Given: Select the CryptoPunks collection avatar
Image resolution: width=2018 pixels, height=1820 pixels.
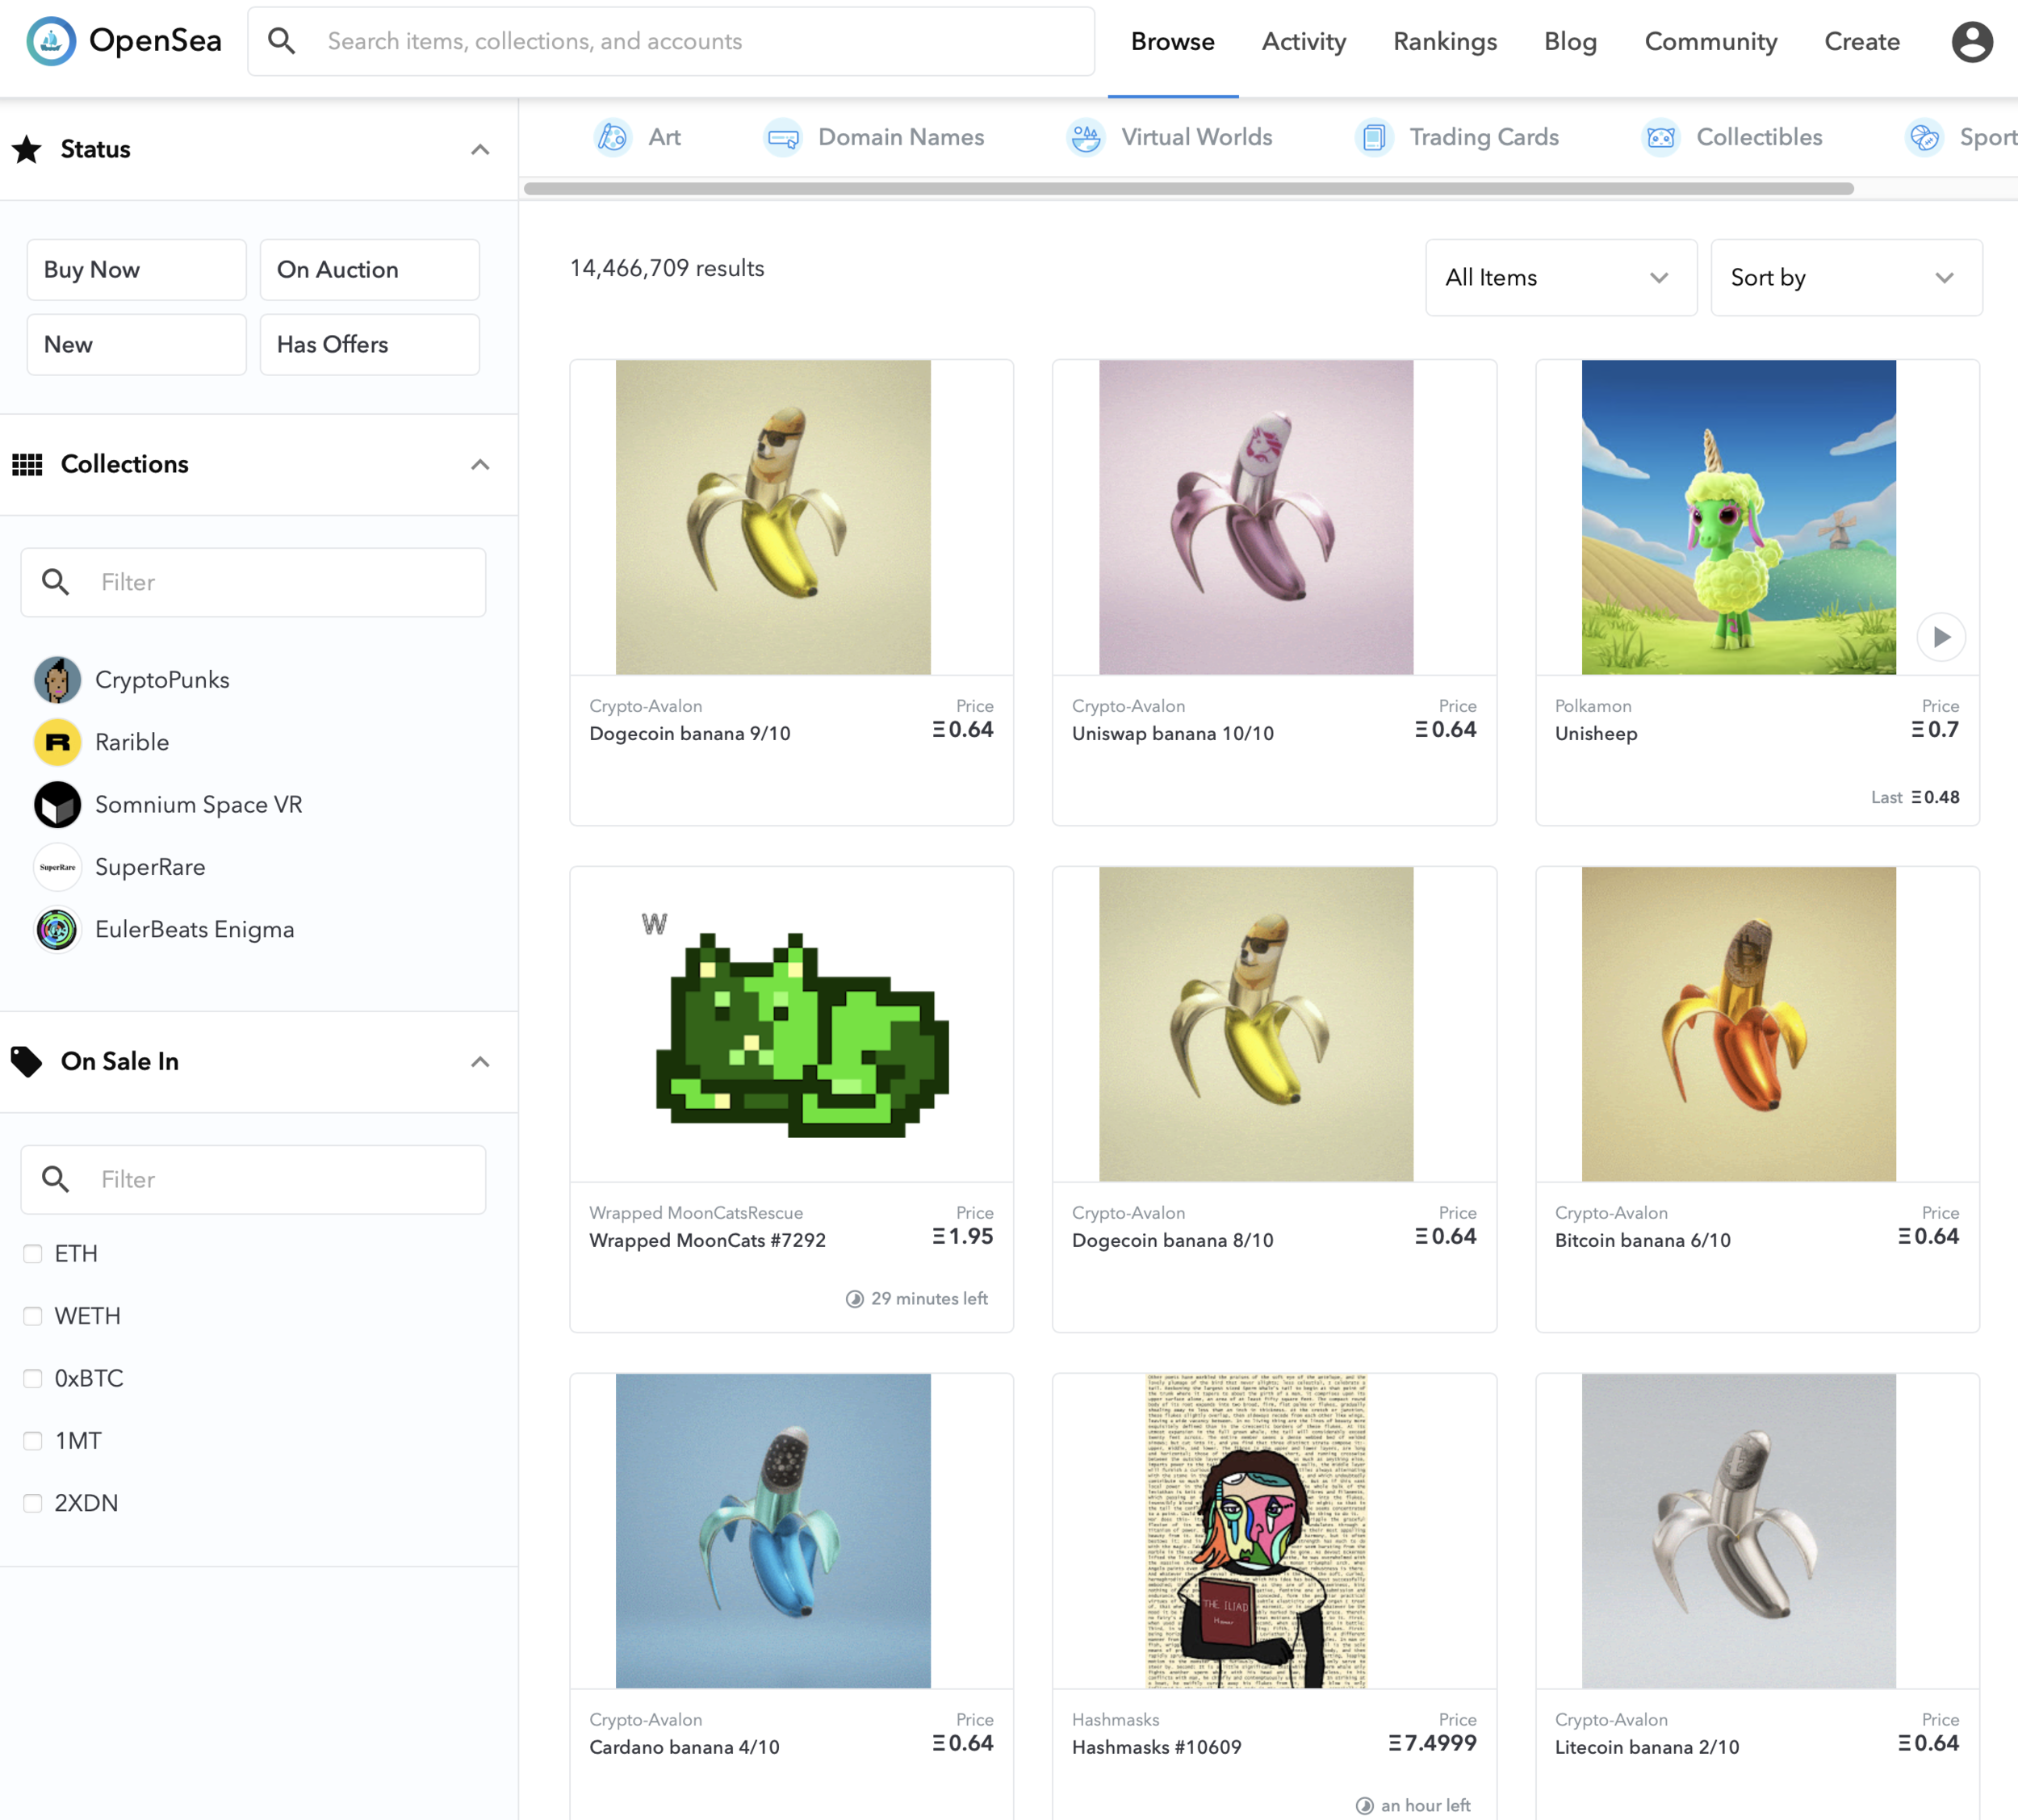Looking at the screenshot, I should [57, 680].
